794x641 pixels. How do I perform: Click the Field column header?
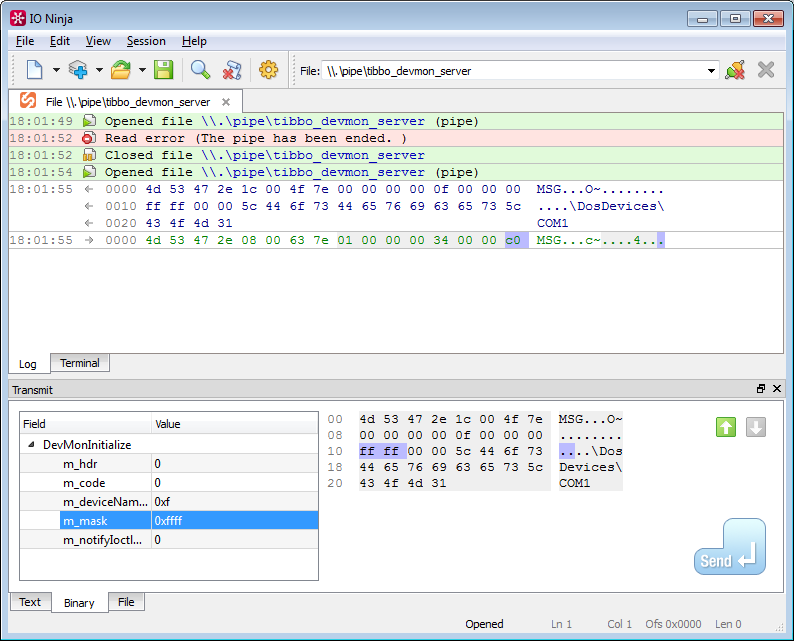tap(86, 424)
